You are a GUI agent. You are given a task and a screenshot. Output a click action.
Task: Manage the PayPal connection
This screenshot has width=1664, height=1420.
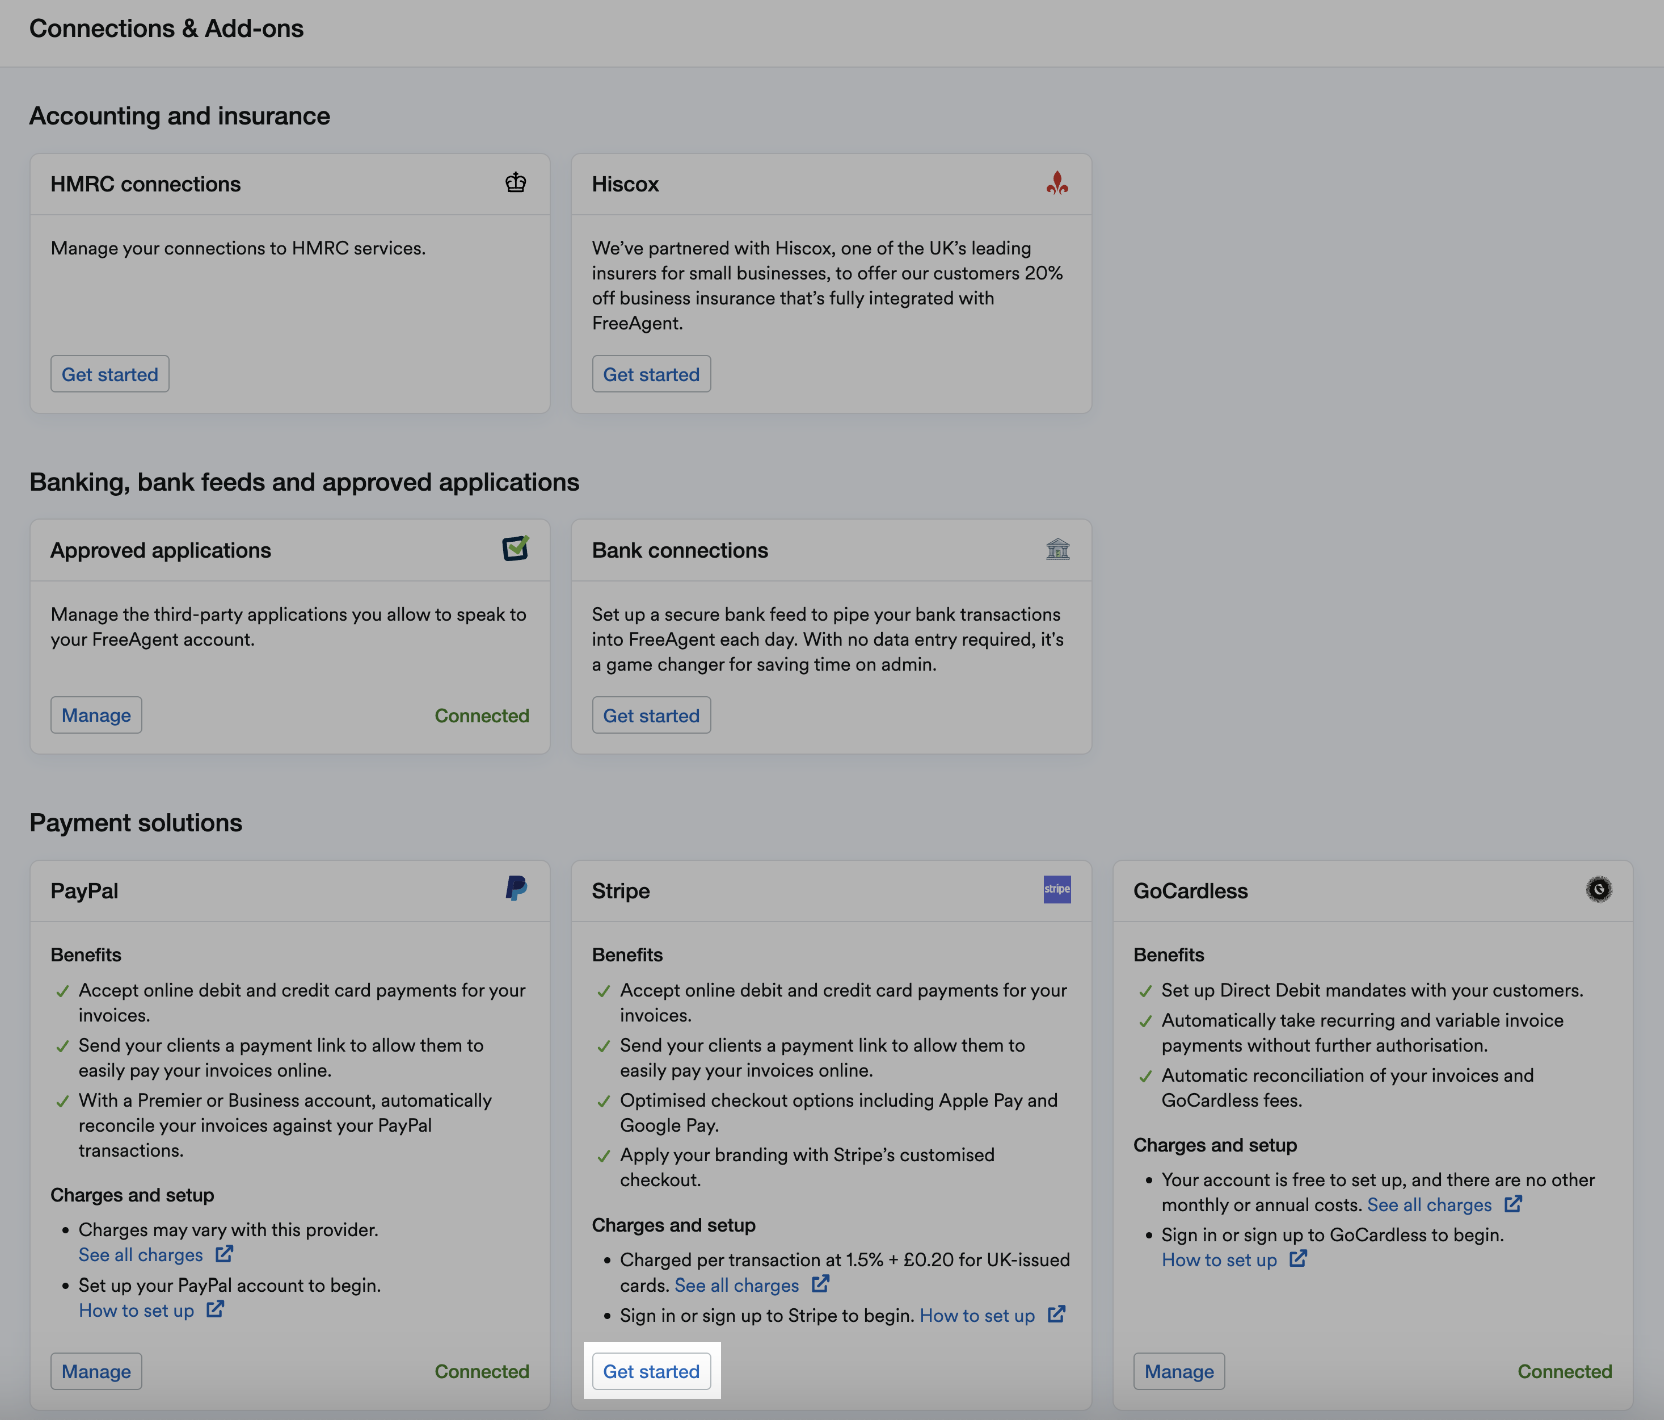(96, 1371)
